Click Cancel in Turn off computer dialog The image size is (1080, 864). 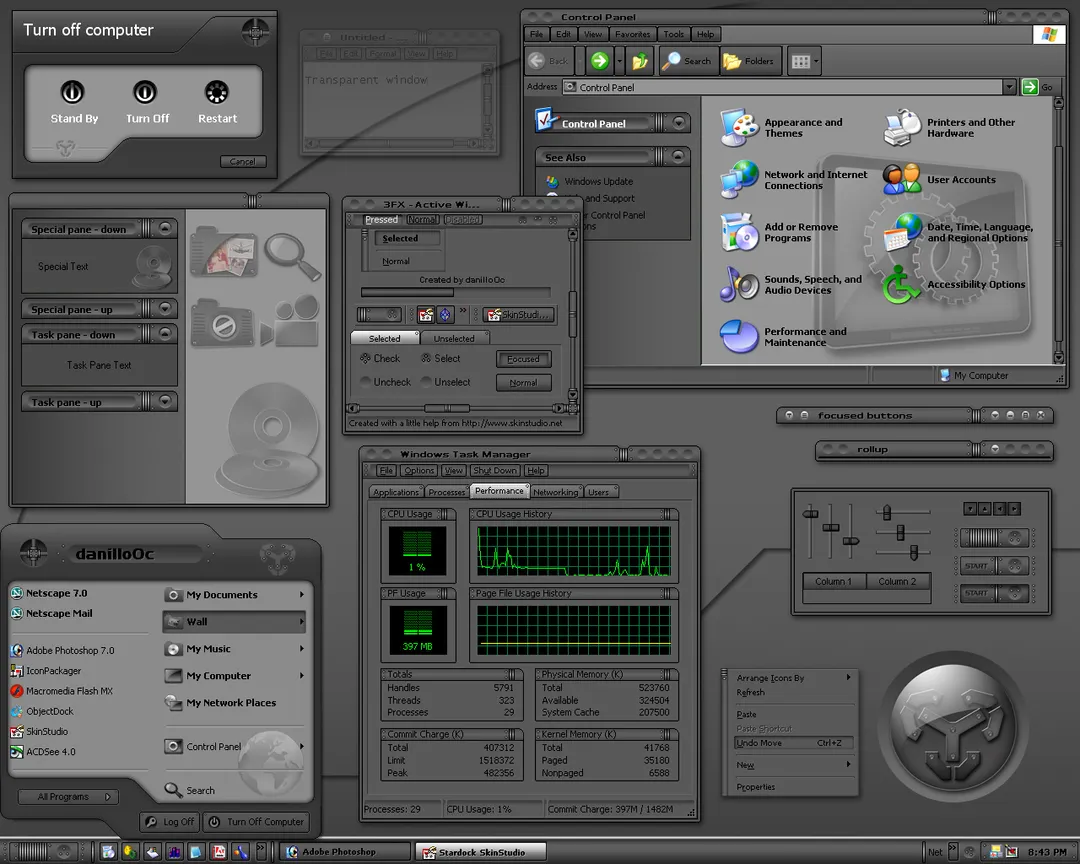click(x=242, y=162)
